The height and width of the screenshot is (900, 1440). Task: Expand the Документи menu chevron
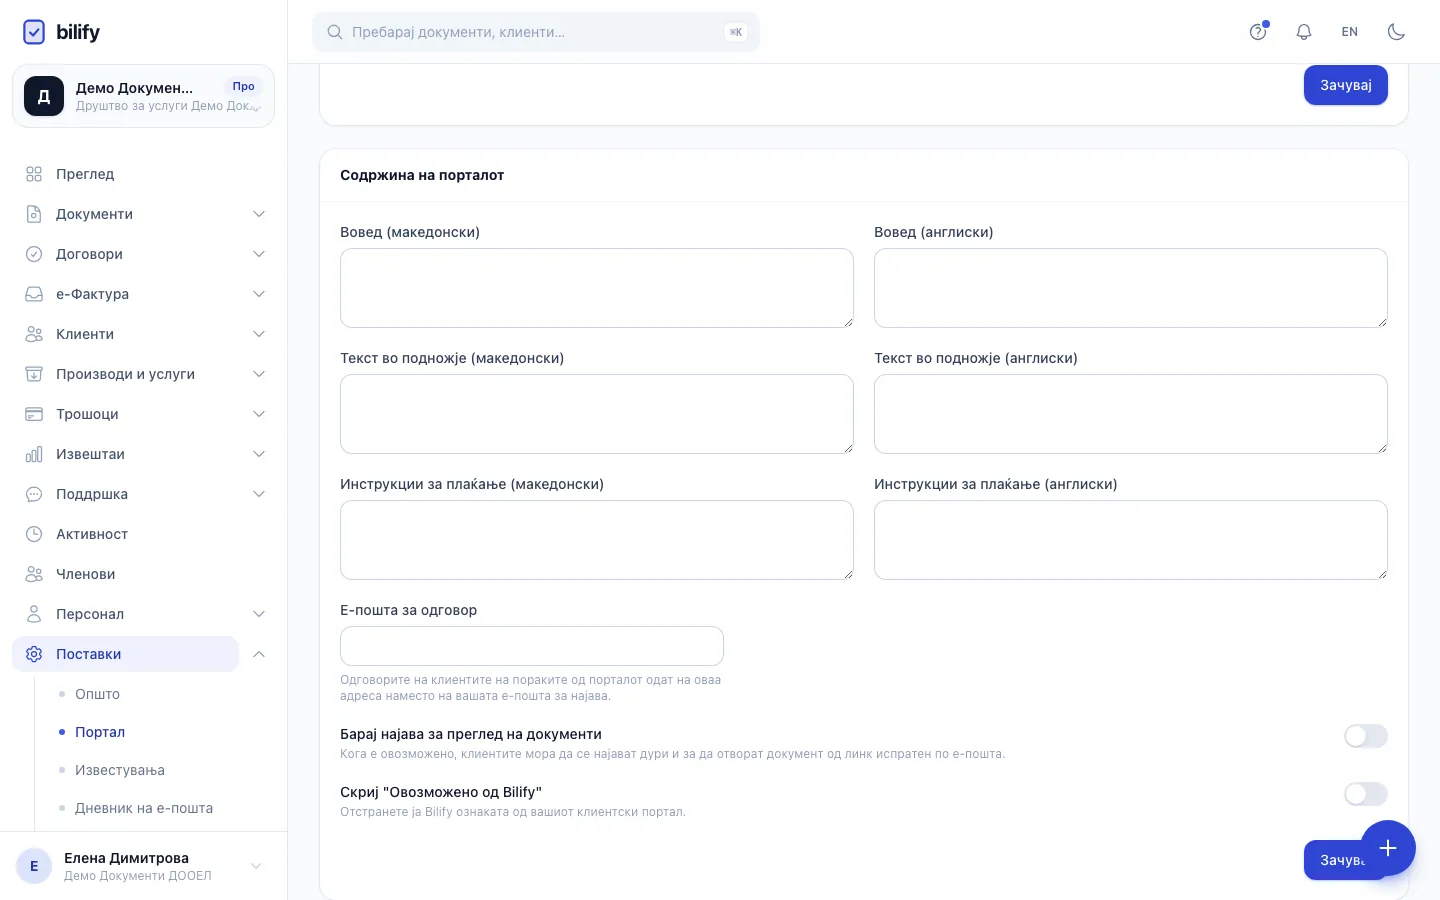click(259, 214)
